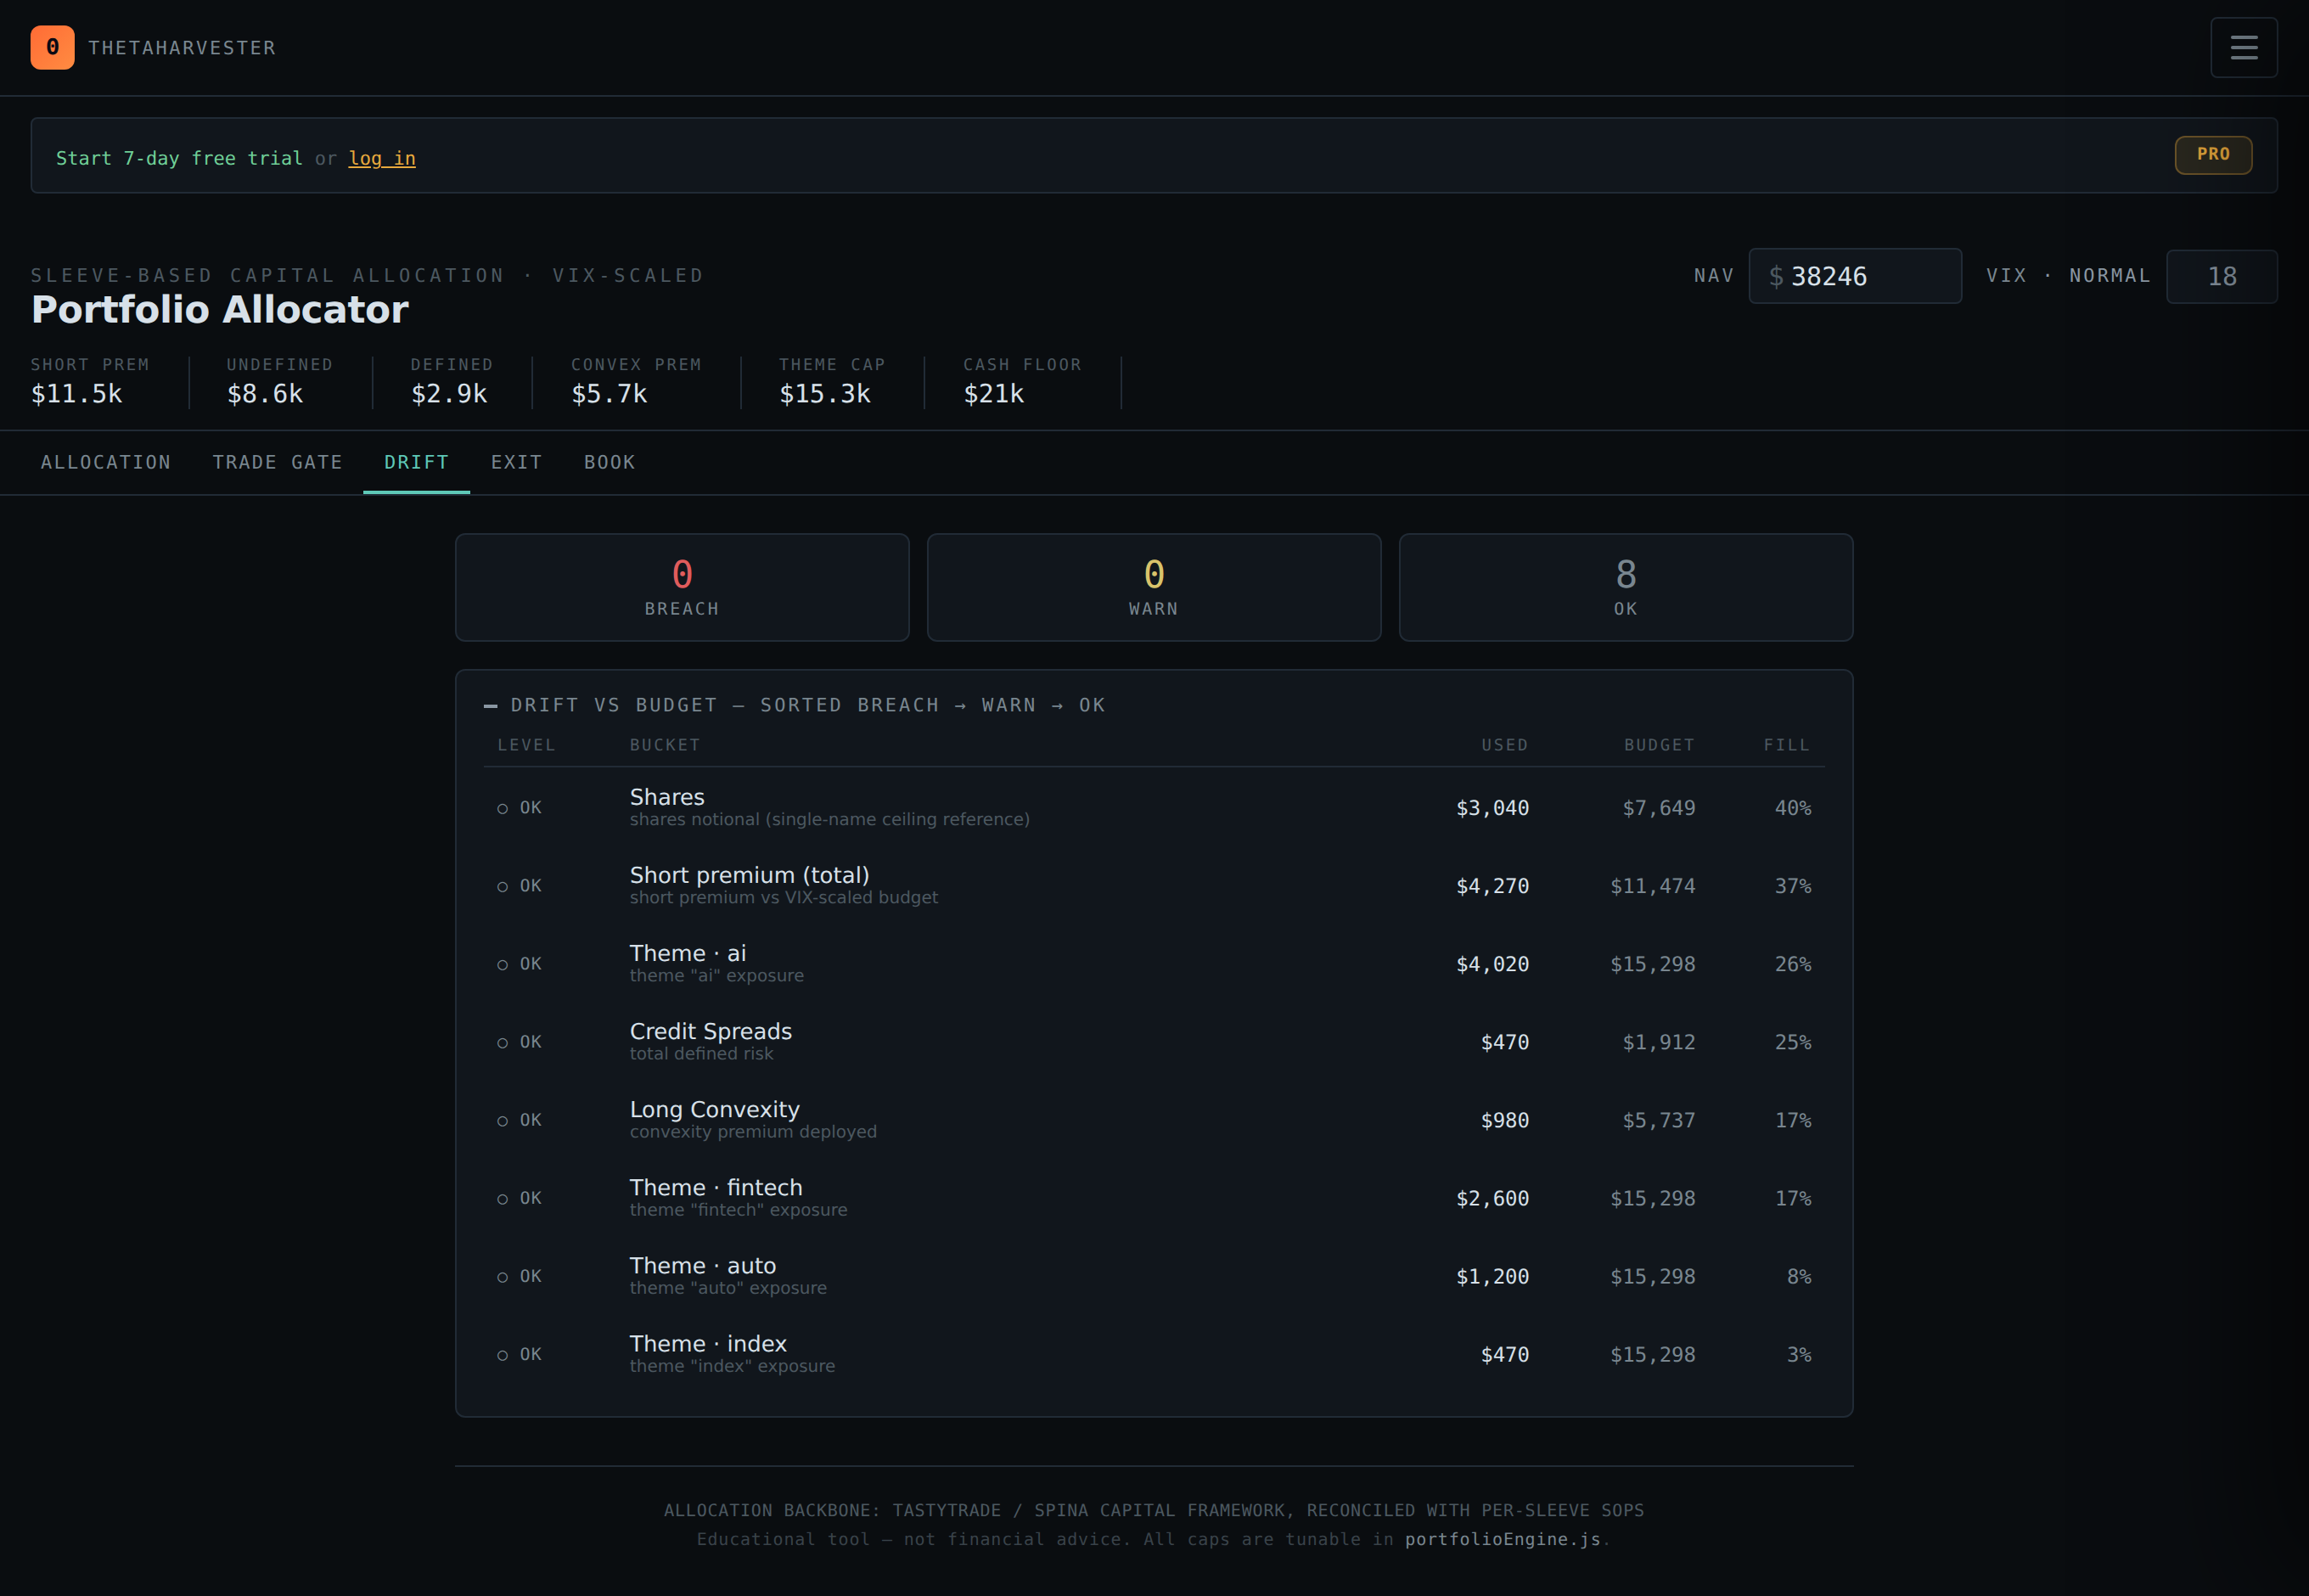This screenshot has width=2309, height=1596.
Task: Click the status circle for Theme · index
Action: pos(502,1355)
